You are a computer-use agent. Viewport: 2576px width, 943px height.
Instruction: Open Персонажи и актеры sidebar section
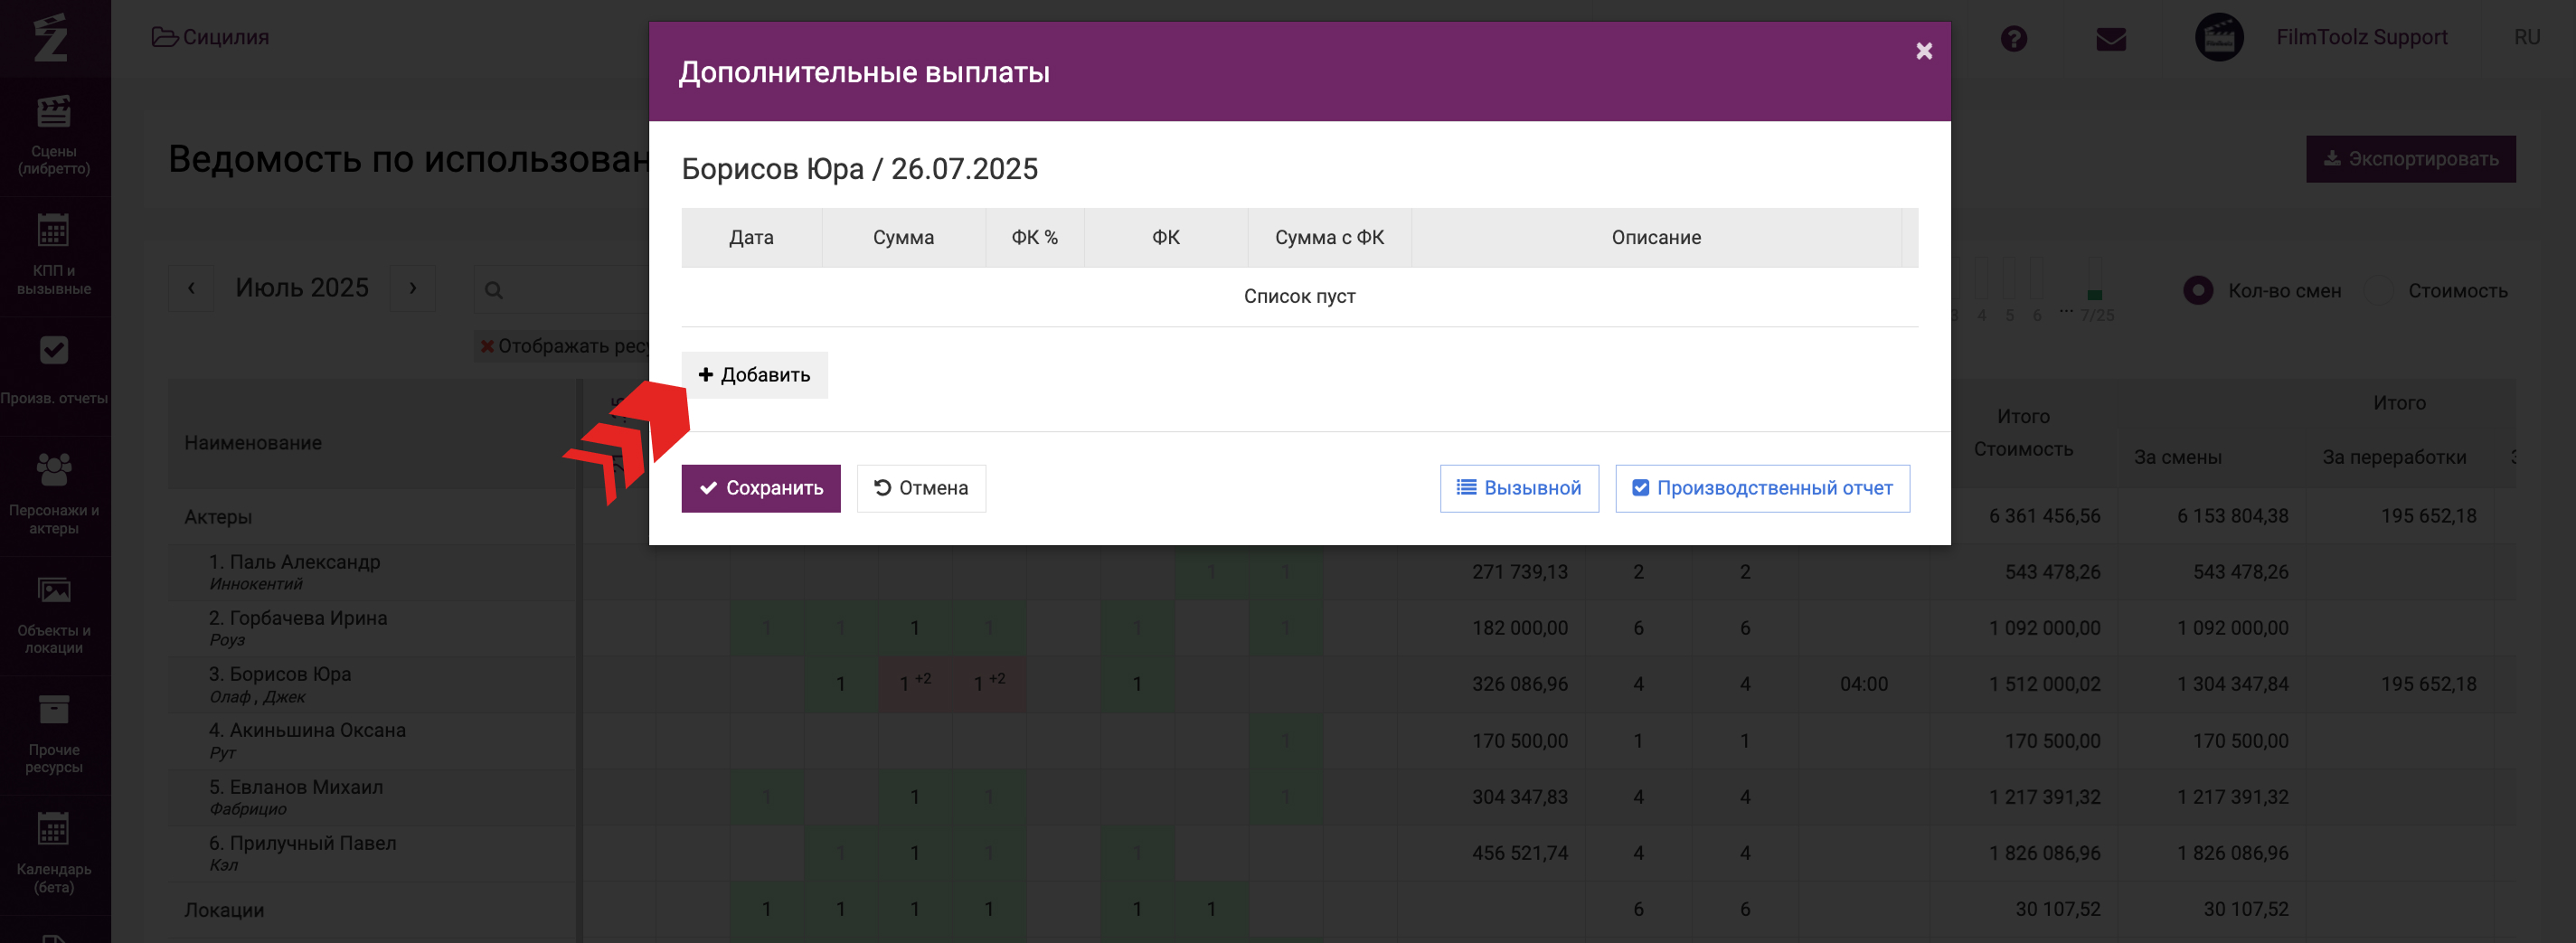54,495
